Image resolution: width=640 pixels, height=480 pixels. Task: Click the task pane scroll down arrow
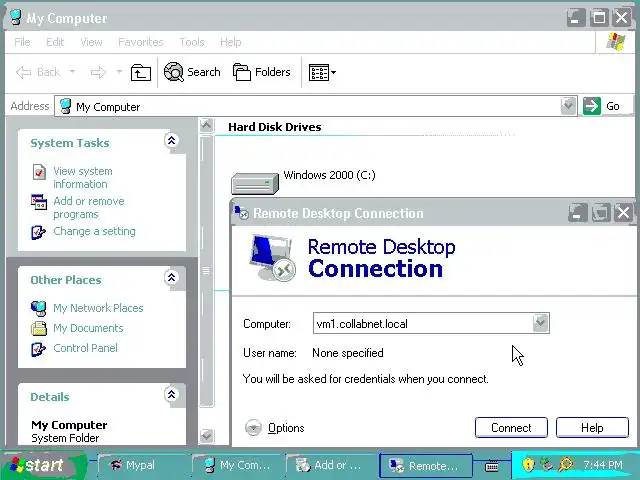pyautogui.click(x=207, y=436)
